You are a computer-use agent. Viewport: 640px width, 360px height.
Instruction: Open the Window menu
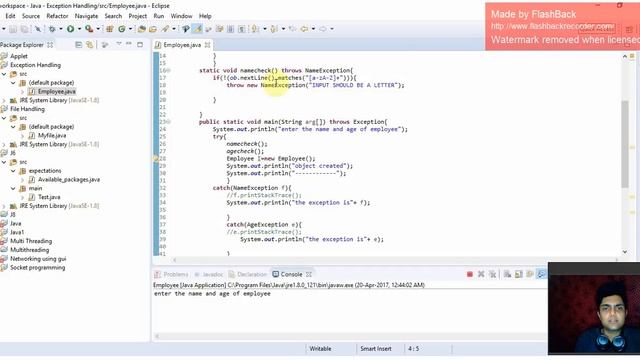181,16
